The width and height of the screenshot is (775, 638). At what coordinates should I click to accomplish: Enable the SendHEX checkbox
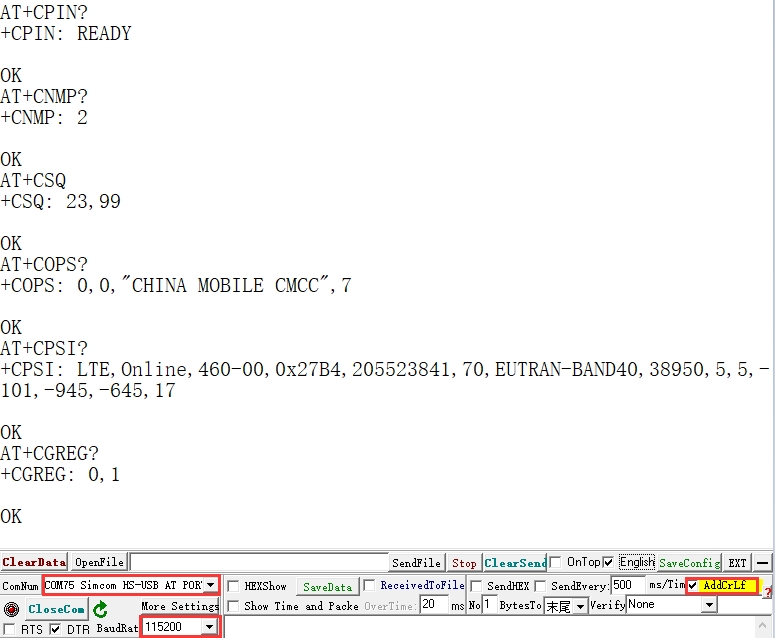(476, 586)
